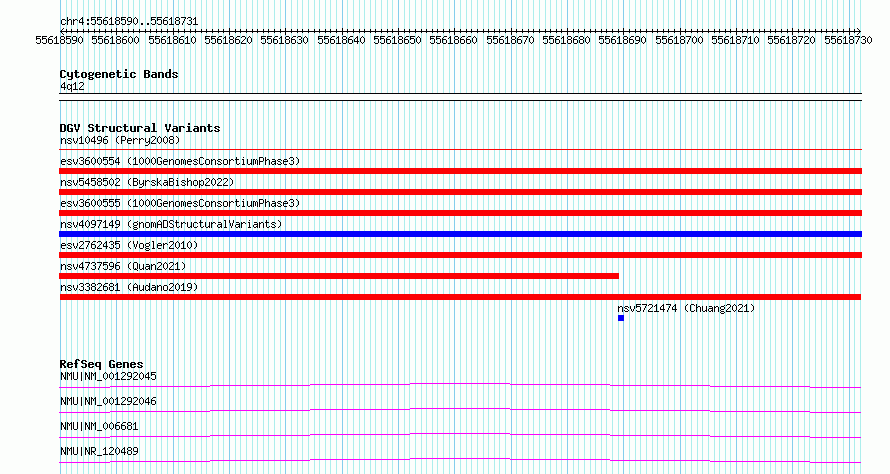The image size is (890, 474).
Task: Select the thin red nsv10496 variant line
Action: pos(460,150)
